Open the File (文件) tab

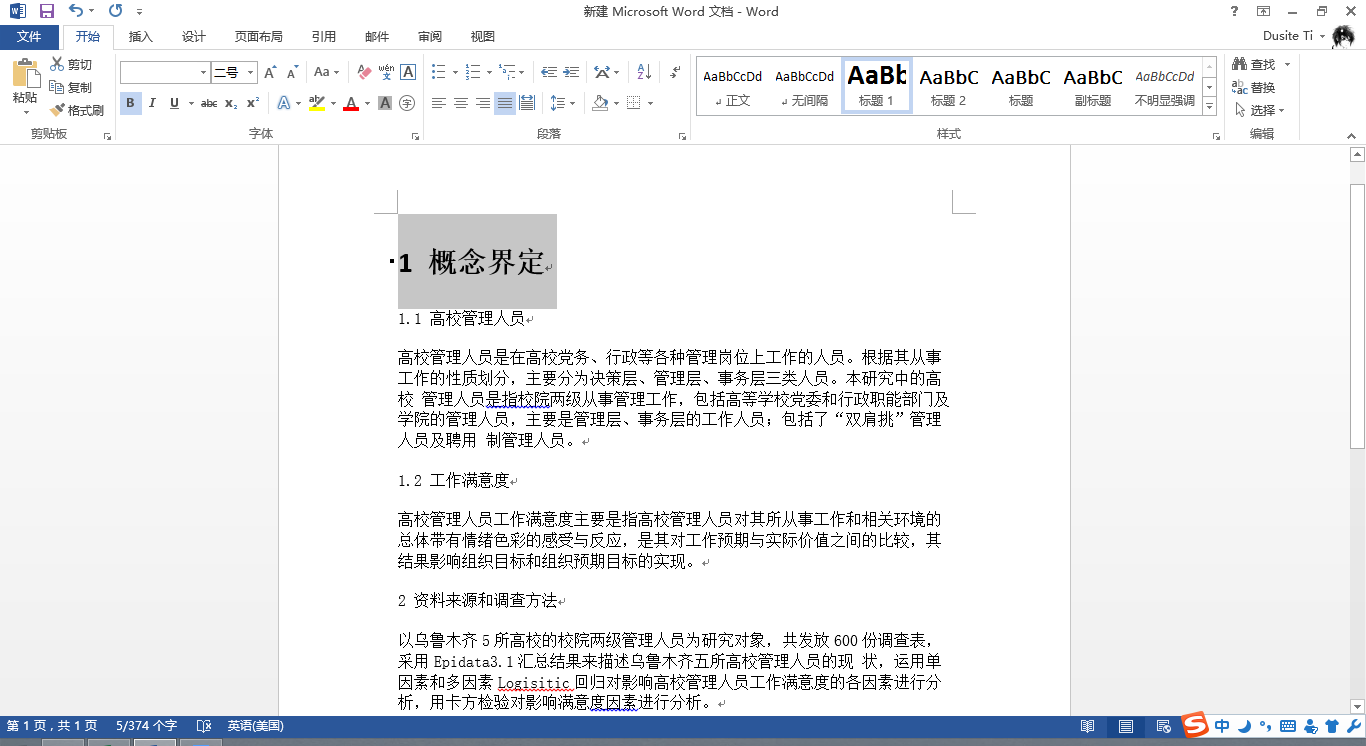pyautogui.click(x=29, y=37)
